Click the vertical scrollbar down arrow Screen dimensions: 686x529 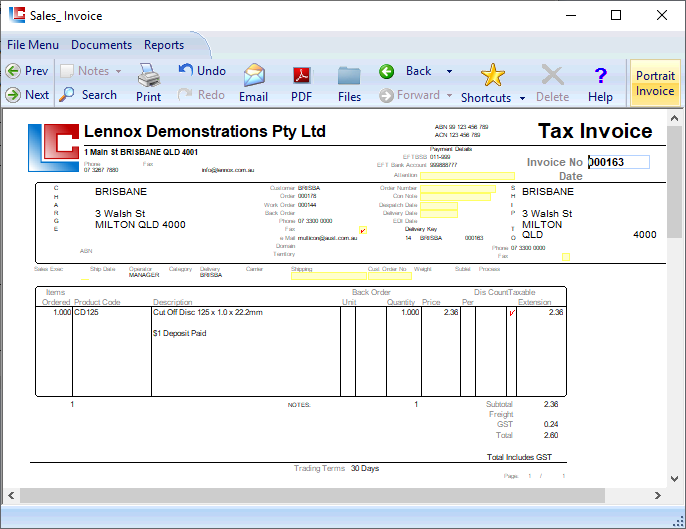[x=674, y=479]
